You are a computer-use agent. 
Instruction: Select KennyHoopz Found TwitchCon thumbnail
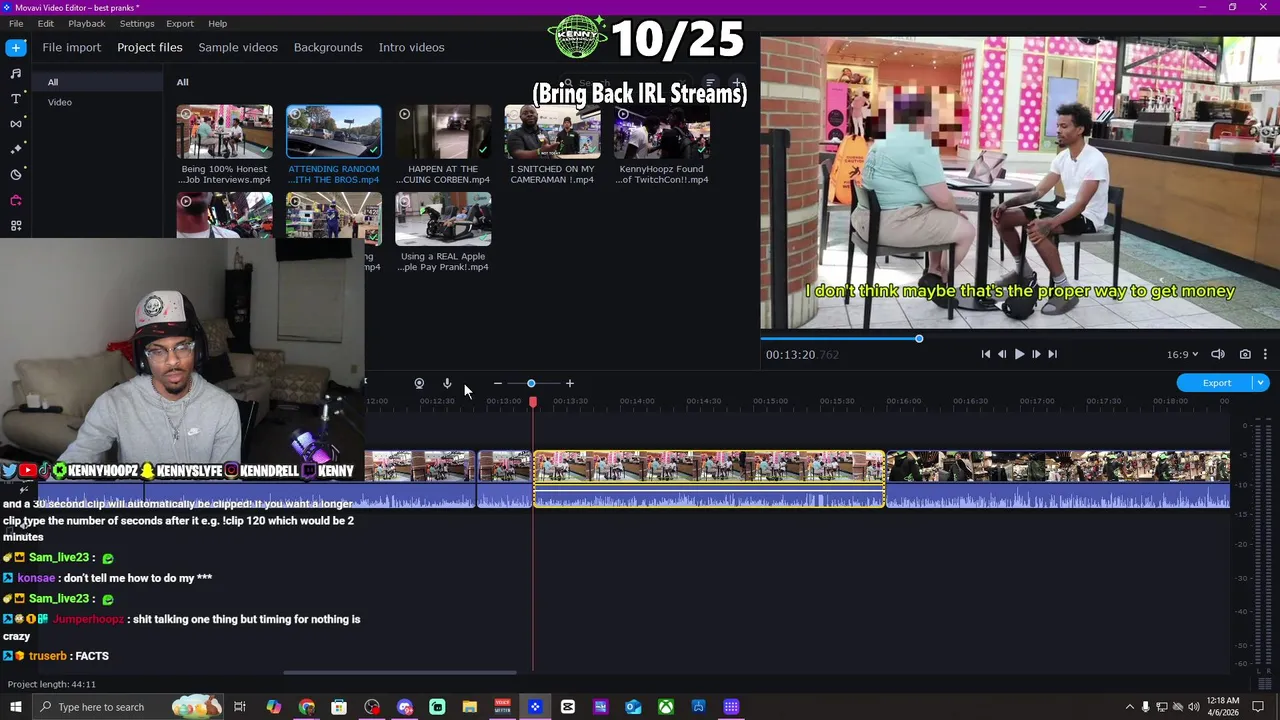662,131
